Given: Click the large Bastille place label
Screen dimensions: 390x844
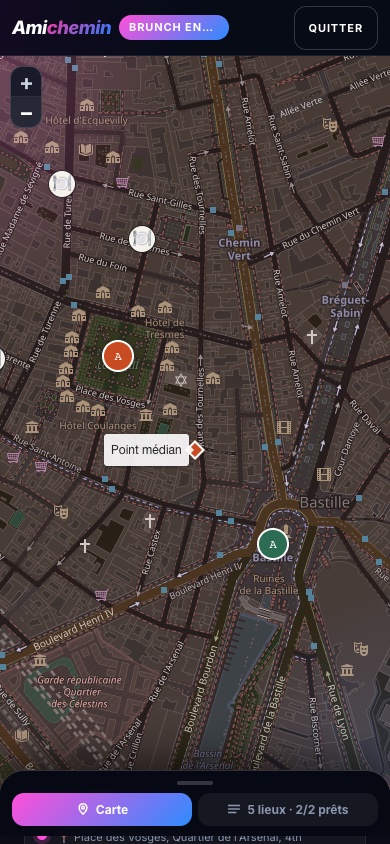Looking at the screenshot, I should point(324,503).
